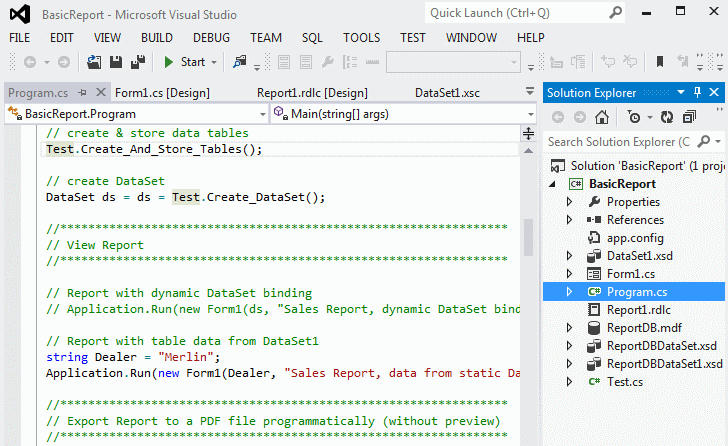Image resolution: width=728 pixels, height=446 pixels.
Task: Expand the Properties node
Action: (570, 202)
